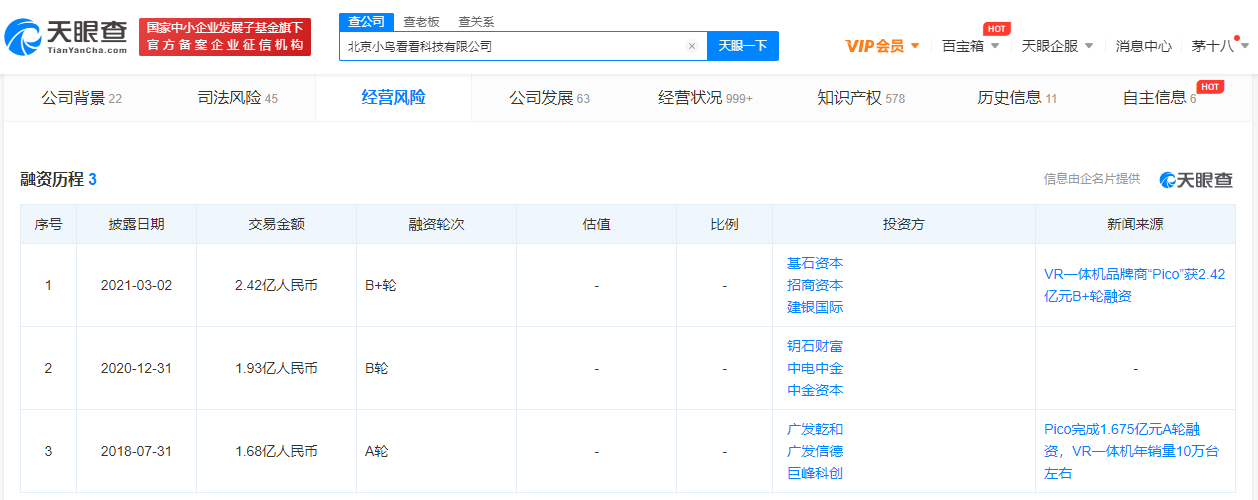Switch to 公司发展 tab

(549, 98)
